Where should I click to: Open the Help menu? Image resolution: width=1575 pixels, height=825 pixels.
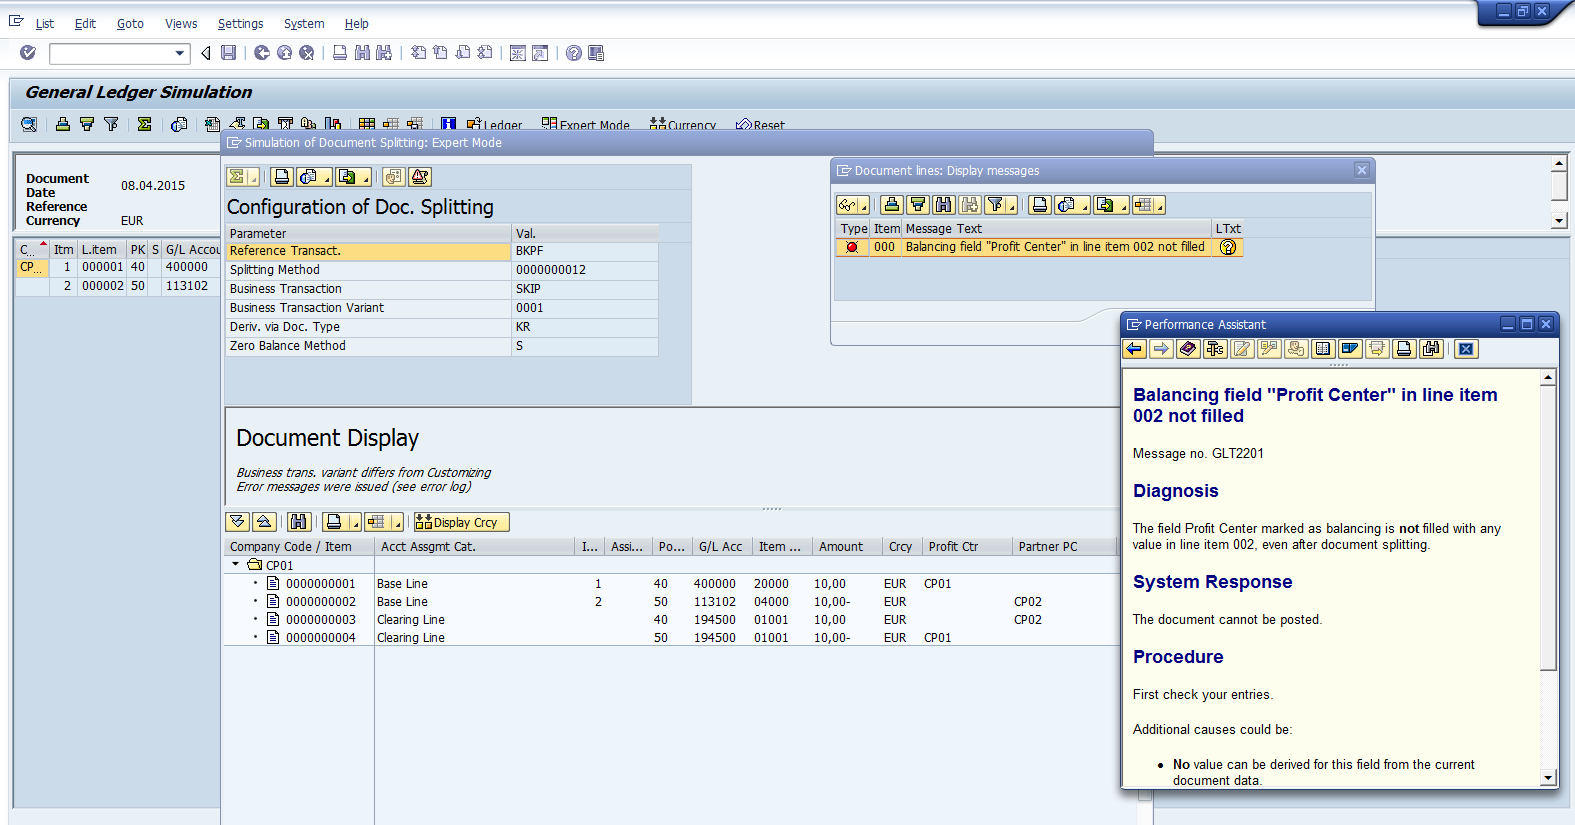click(x=356, y=24)
